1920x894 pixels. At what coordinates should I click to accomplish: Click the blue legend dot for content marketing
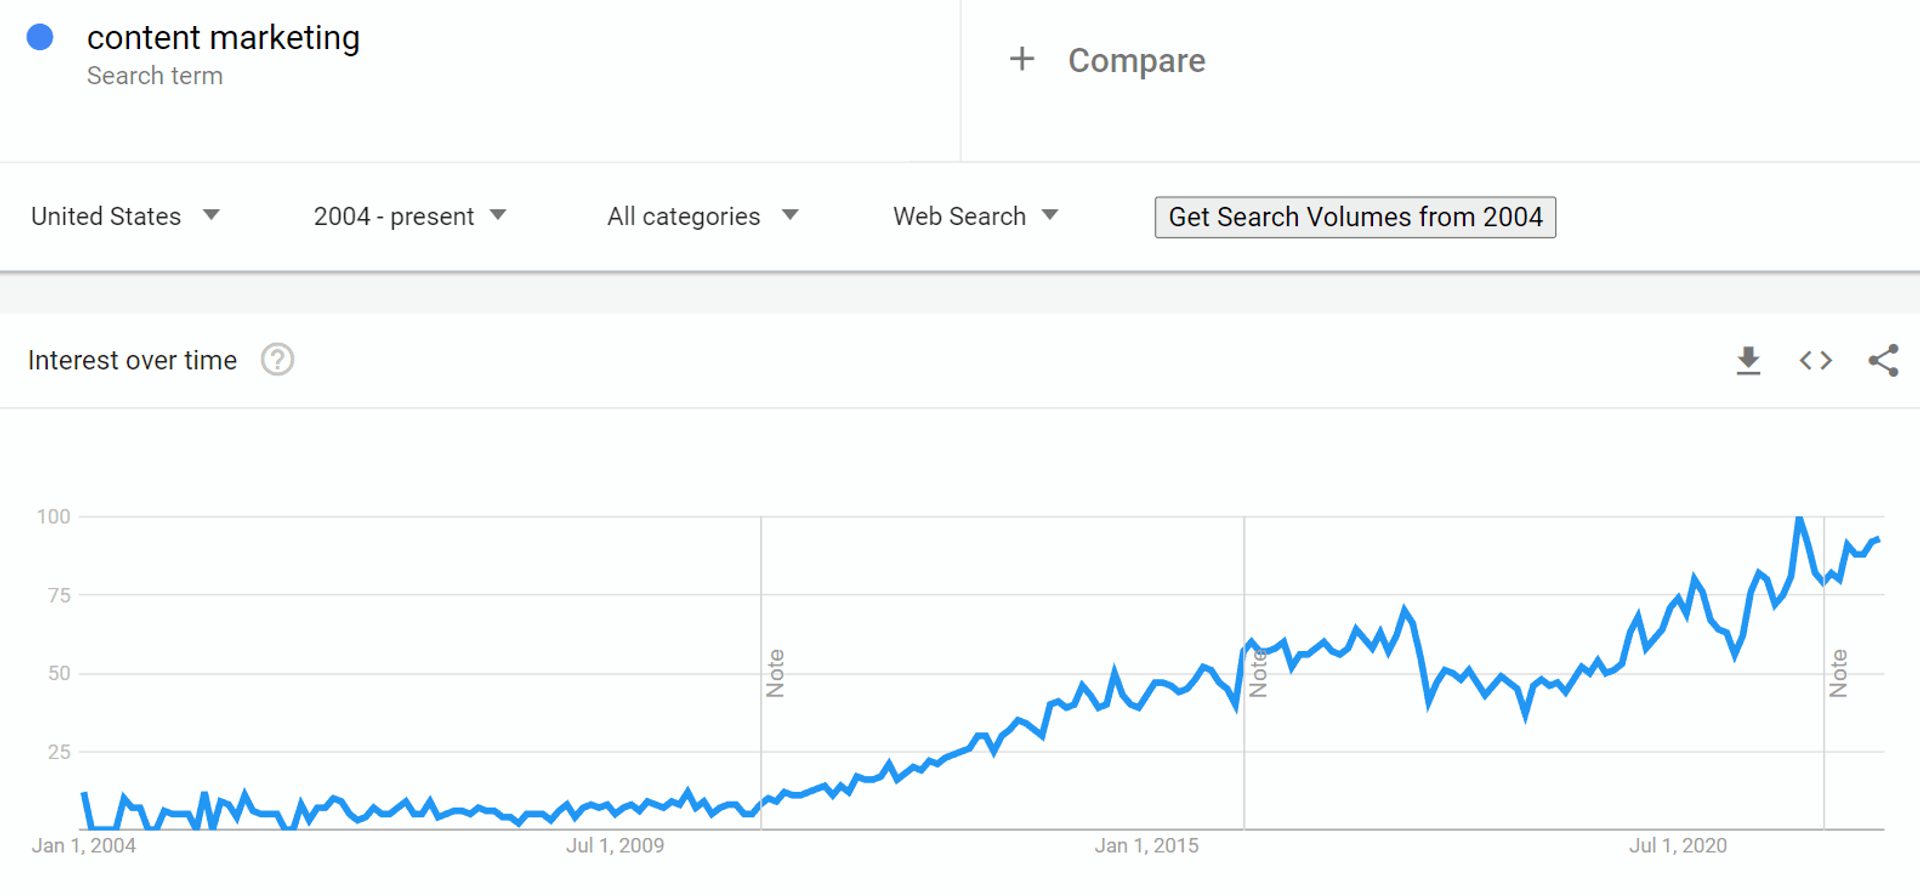click(x=40, y=37)
